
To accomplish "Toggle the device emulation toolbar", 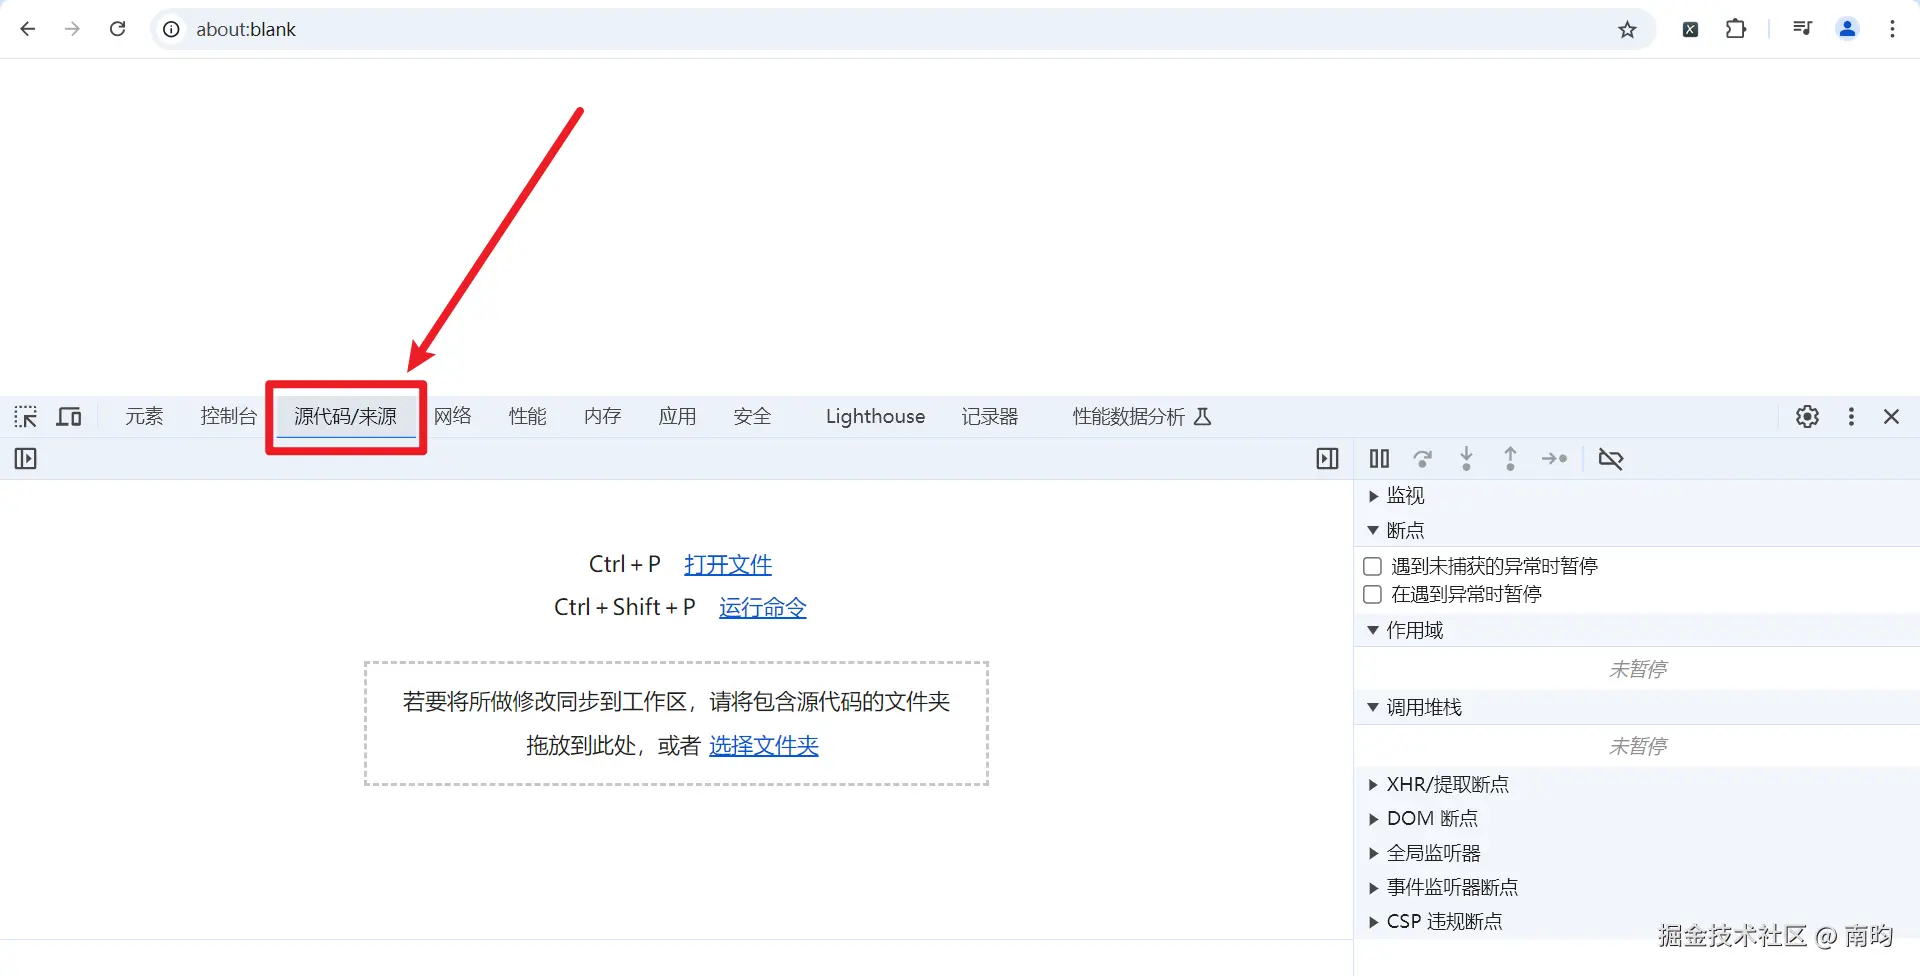I will tap(68, 416).
